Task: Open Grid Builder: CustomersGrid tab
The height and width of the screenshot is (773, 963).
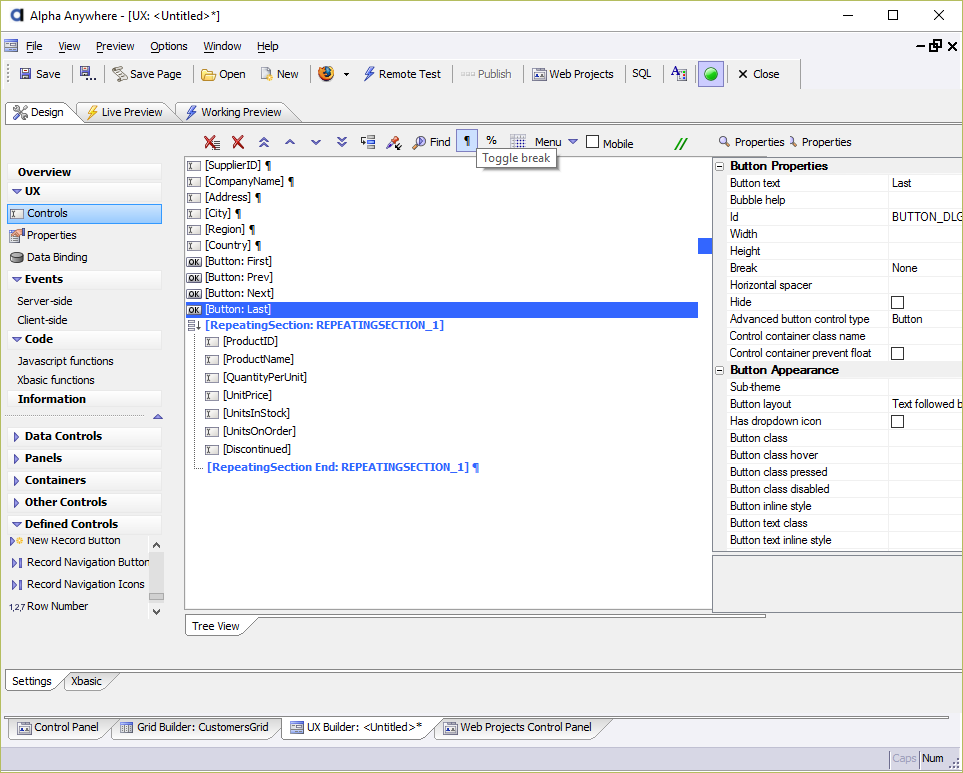Action: coord(195,728)
